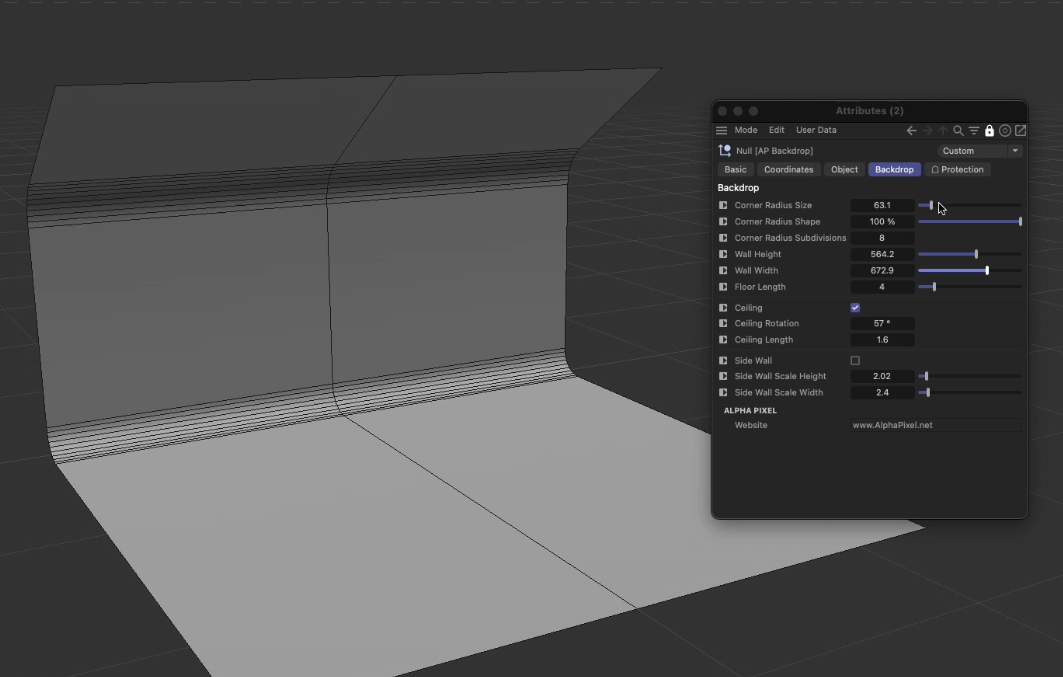1063x677 pixels.
Task: Click the Wall Width slider handle
Action: pyautogui.click(x=987, y=271)
